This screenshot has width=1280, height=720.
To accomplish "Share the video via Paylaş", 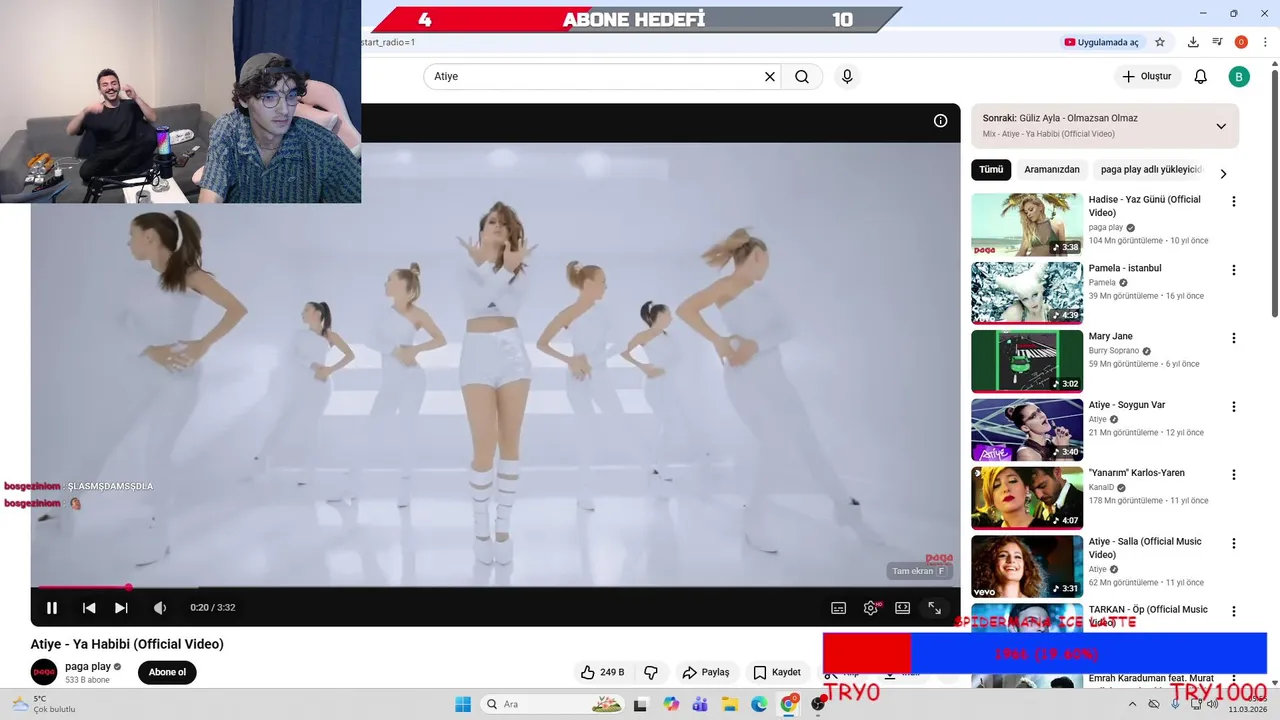I will [706, 672].
